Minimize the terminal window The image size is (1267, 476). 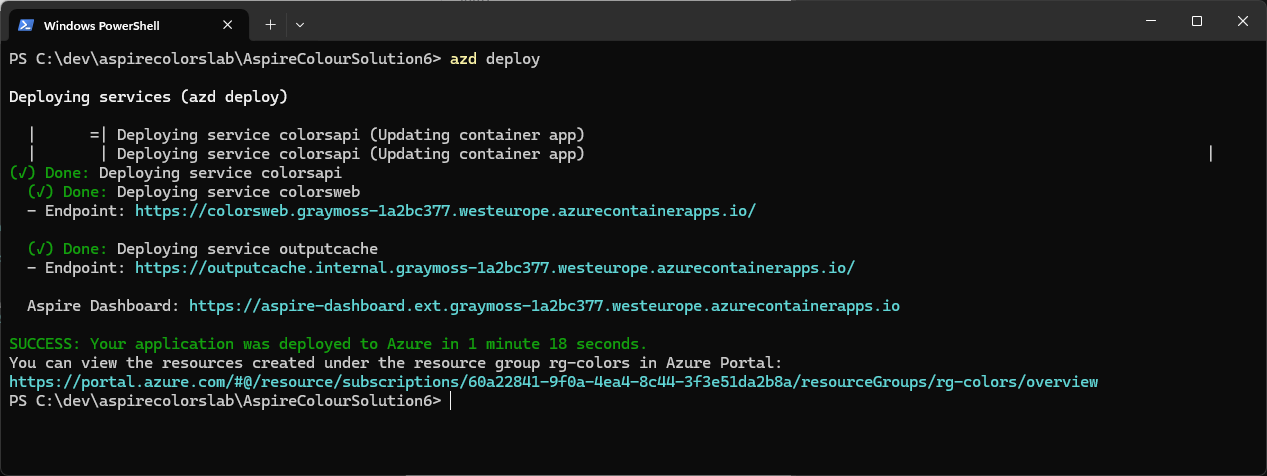click(1150, 21)
